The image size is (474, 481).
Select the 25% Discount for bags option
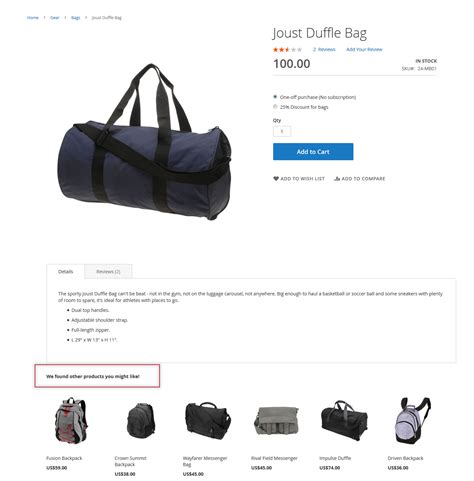pos(275,107)
